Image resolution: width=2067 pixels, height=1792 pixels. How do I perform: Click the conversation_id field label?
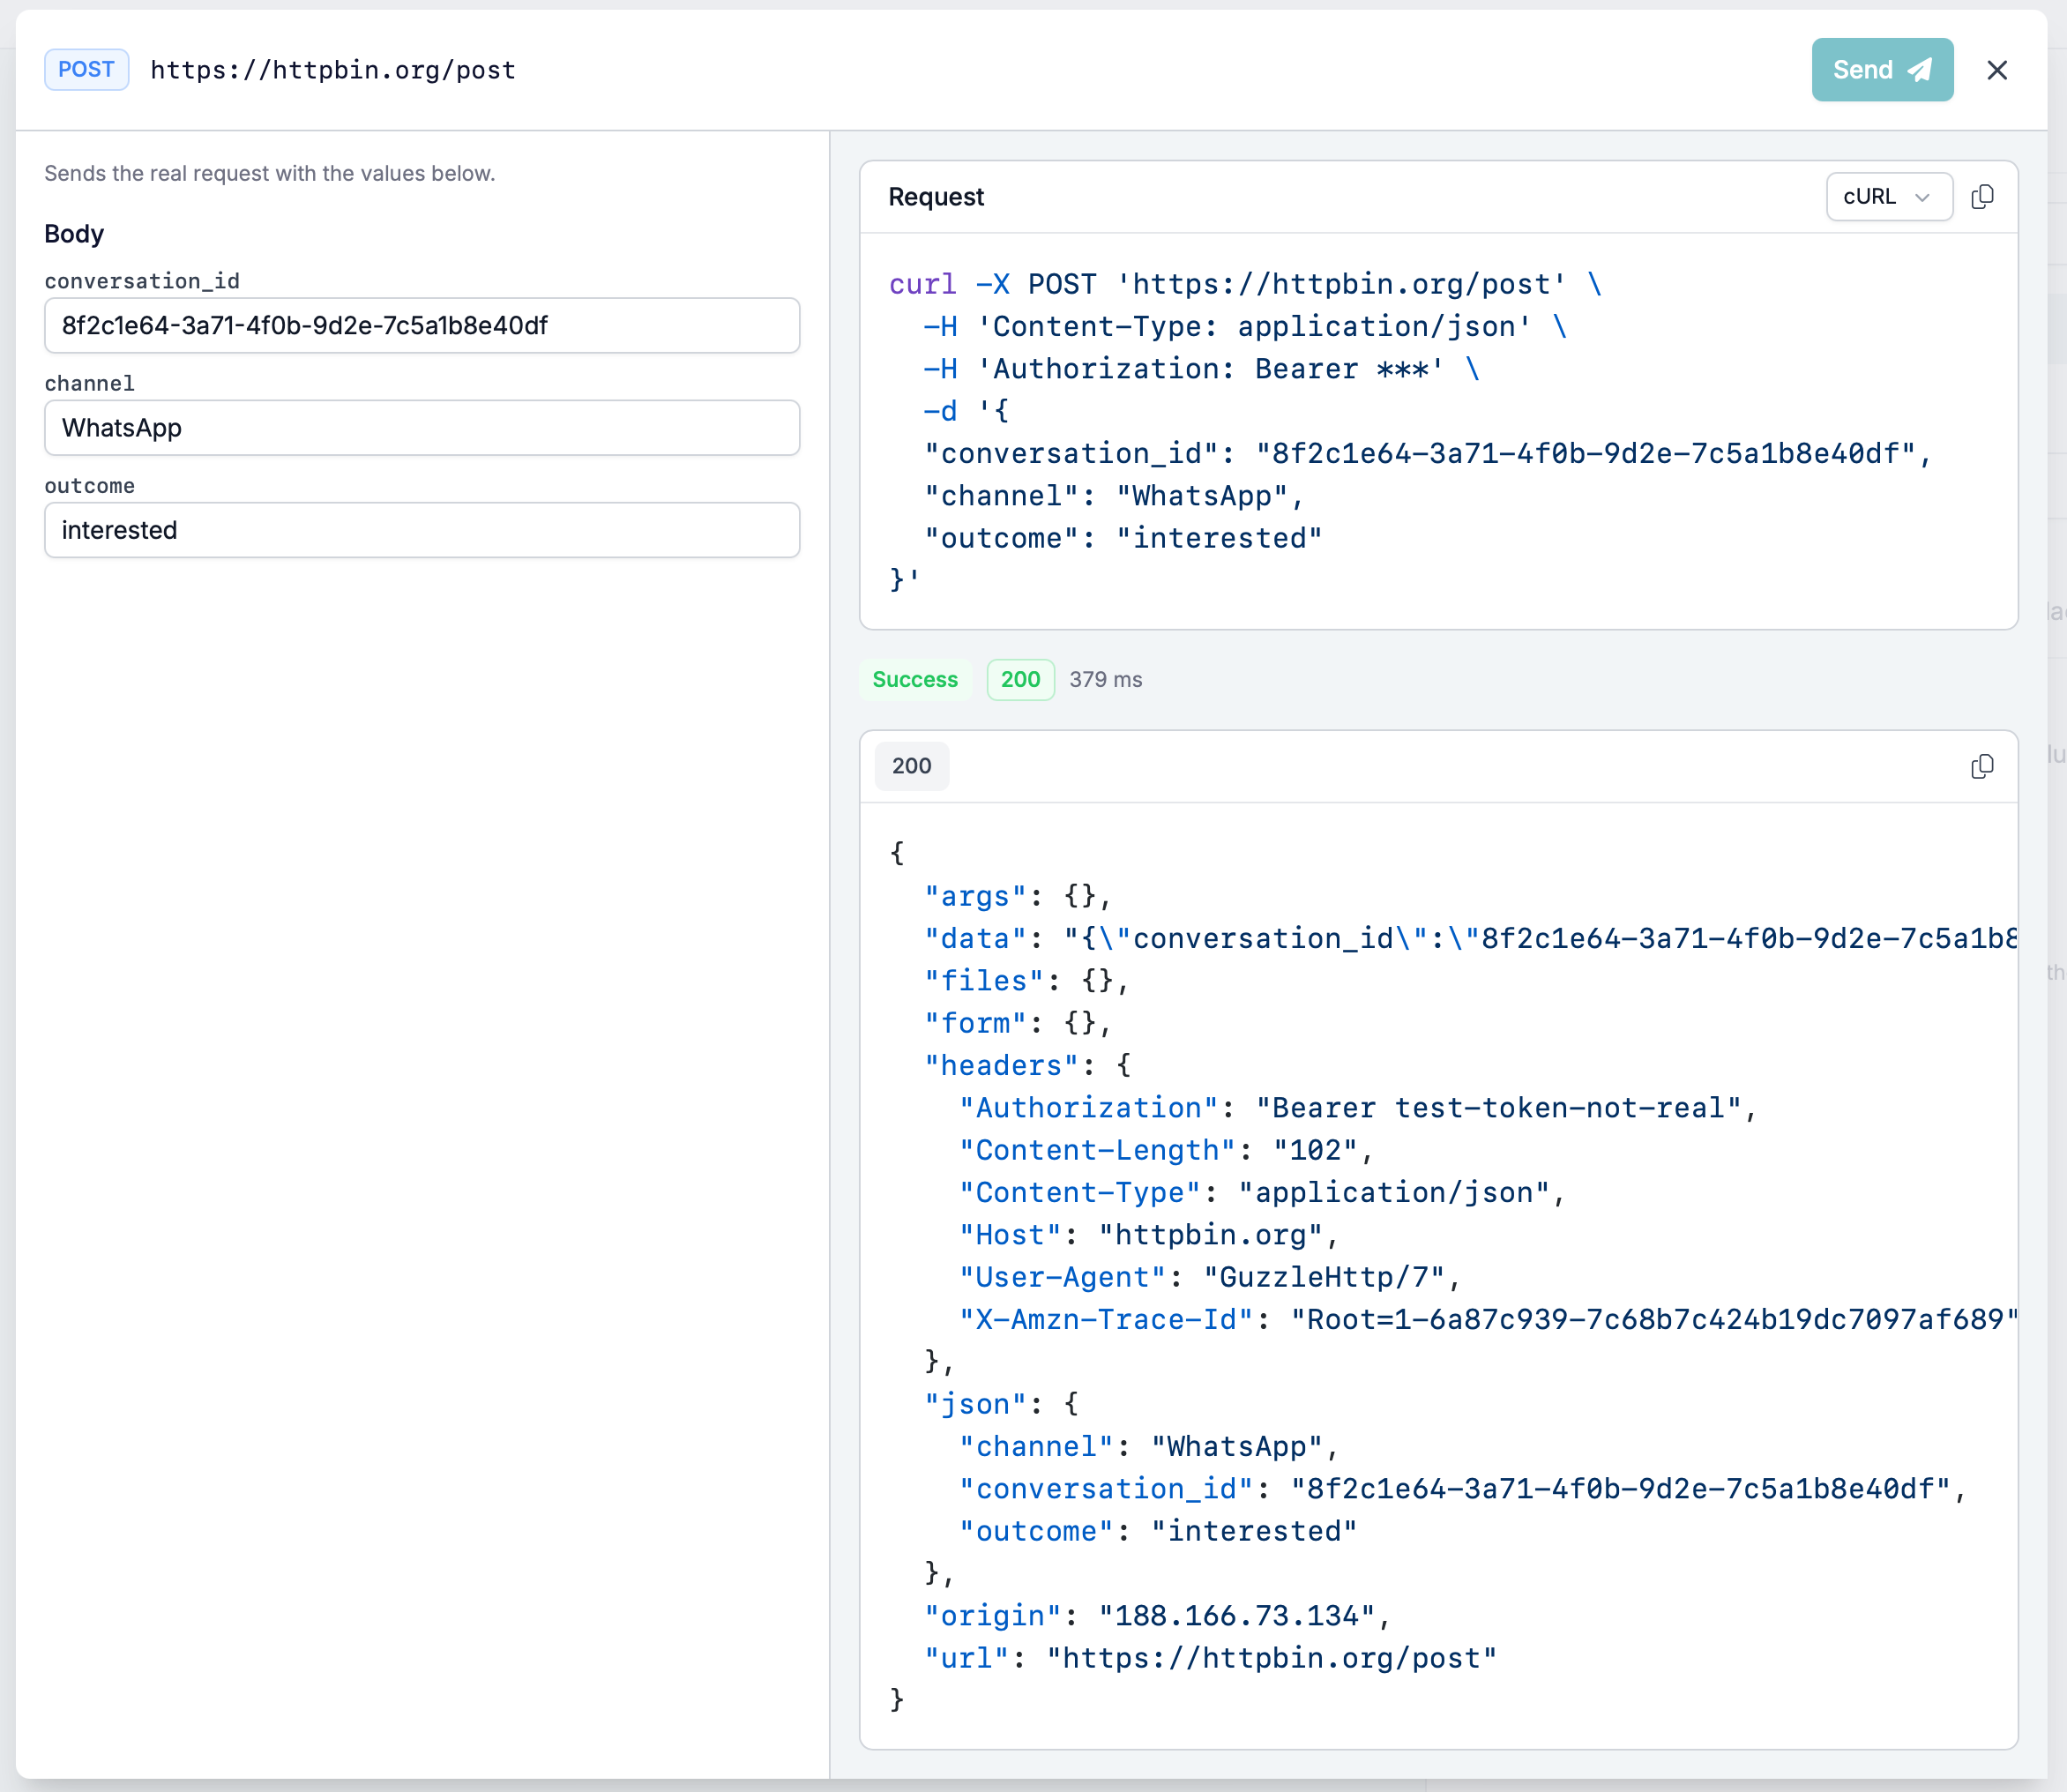pos(142,281)
